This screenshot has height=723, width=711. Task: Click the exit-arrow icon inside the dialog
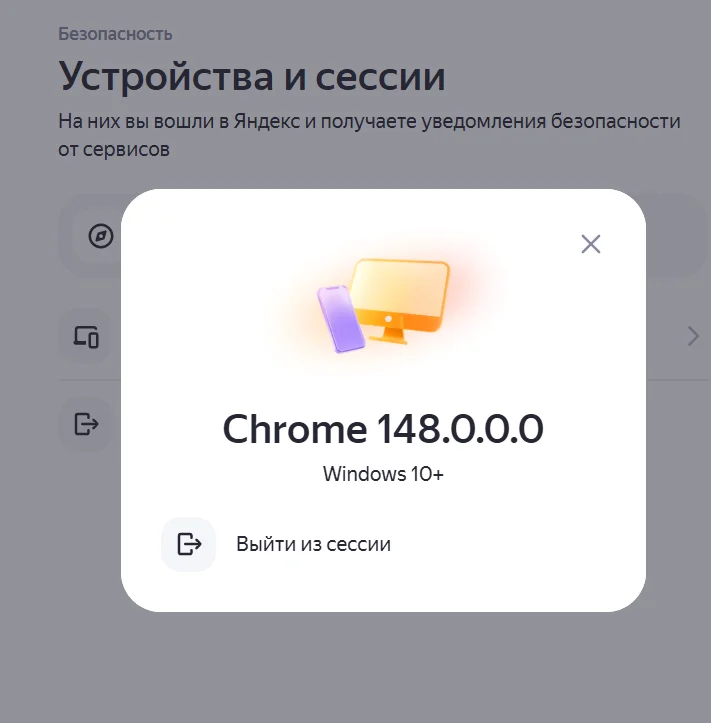click(x=189, y=544)
